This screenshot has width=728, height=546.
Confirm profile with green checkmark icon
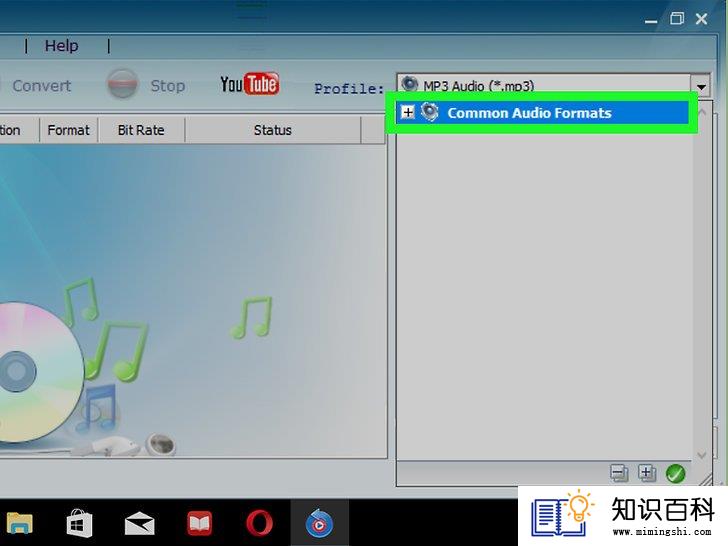pos(676,474)
